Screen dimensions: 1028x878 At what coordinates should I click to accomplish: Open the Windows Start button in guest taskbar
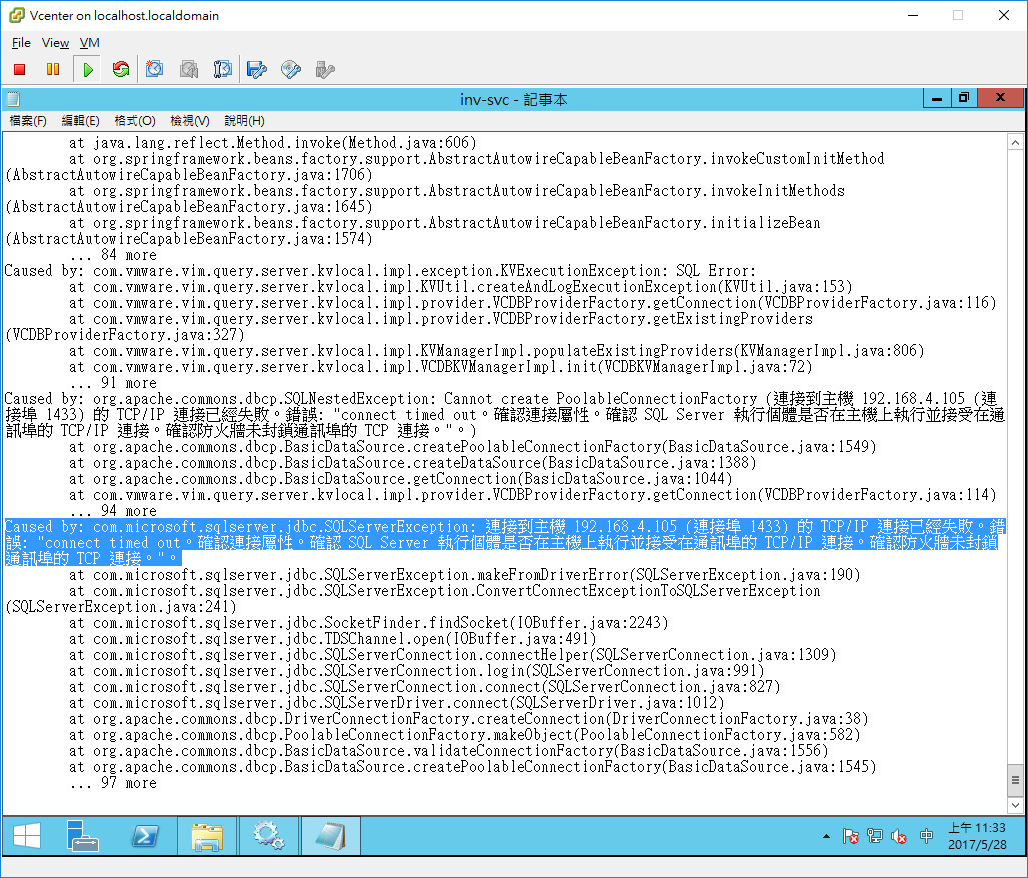coord(27,836)
